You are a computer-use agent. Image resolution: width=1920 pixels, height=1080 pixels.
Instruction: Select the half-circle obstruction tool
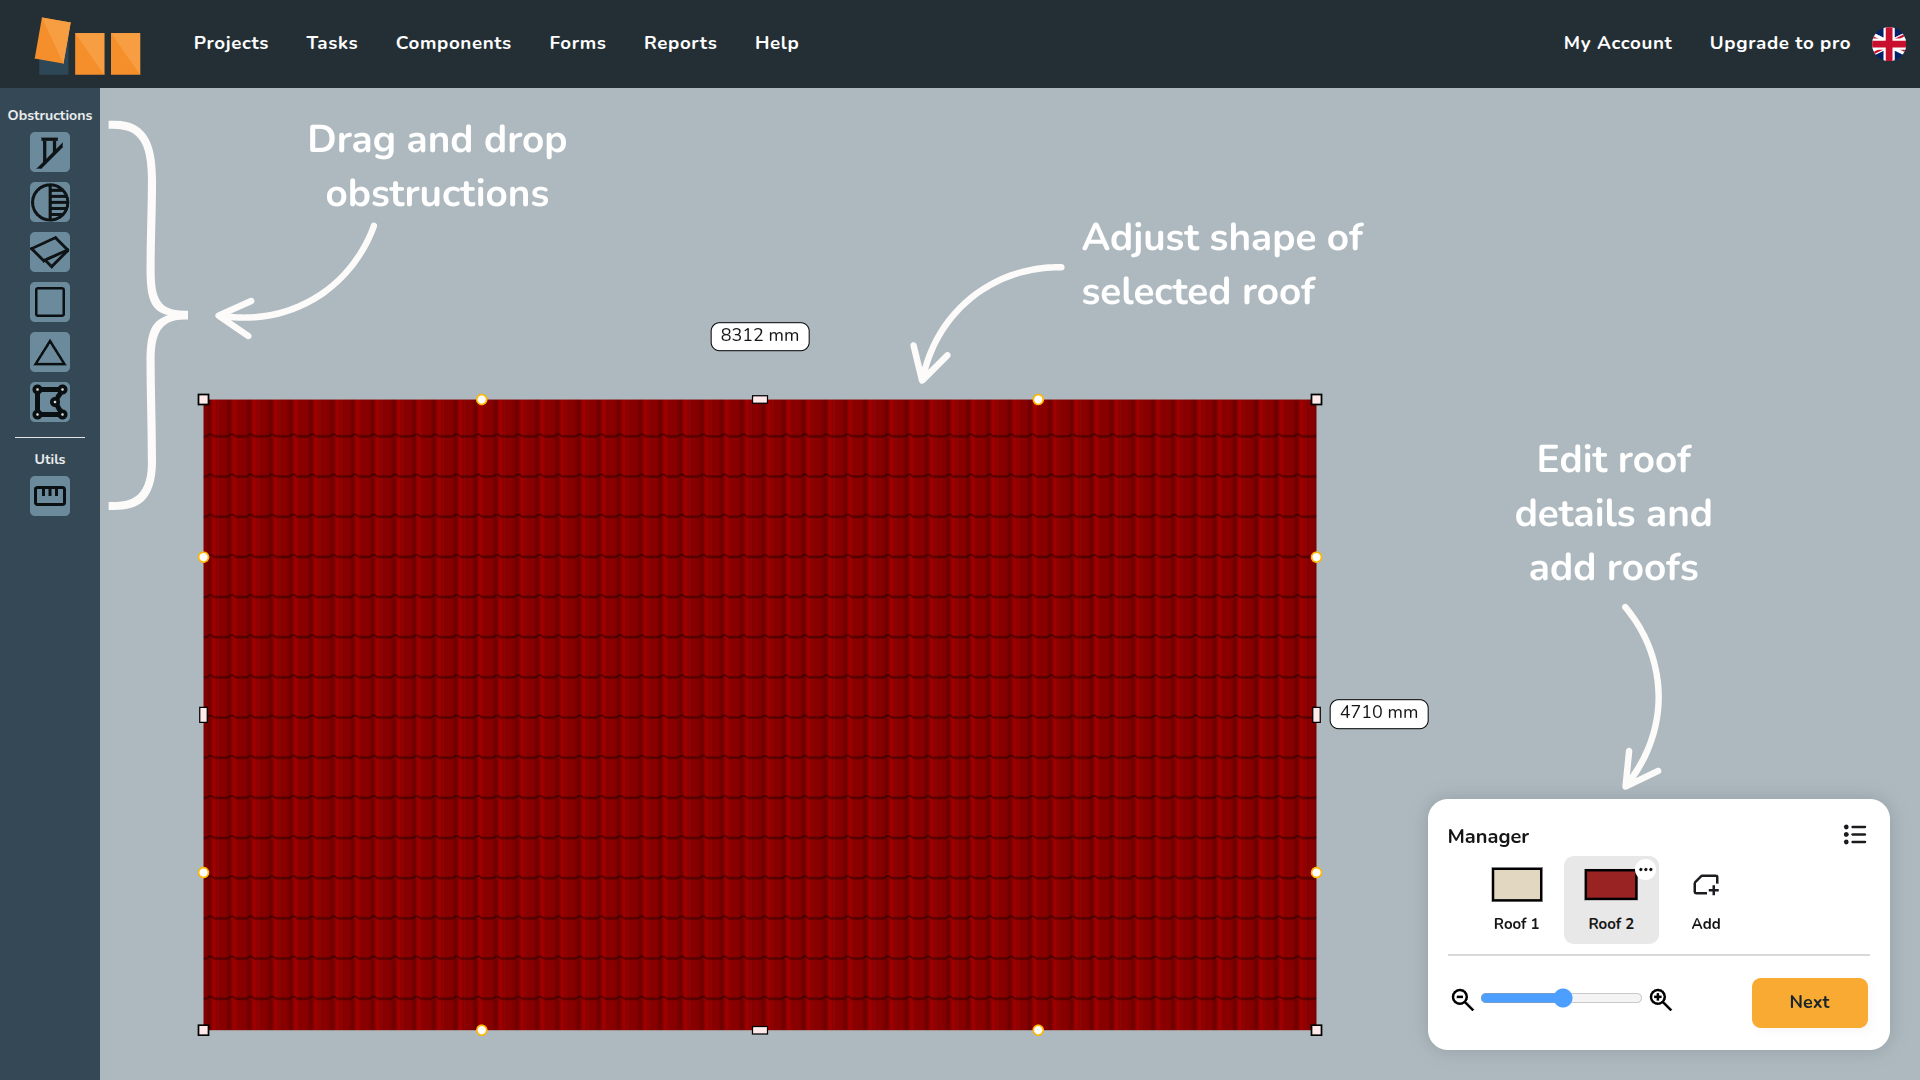pos(49,203)
